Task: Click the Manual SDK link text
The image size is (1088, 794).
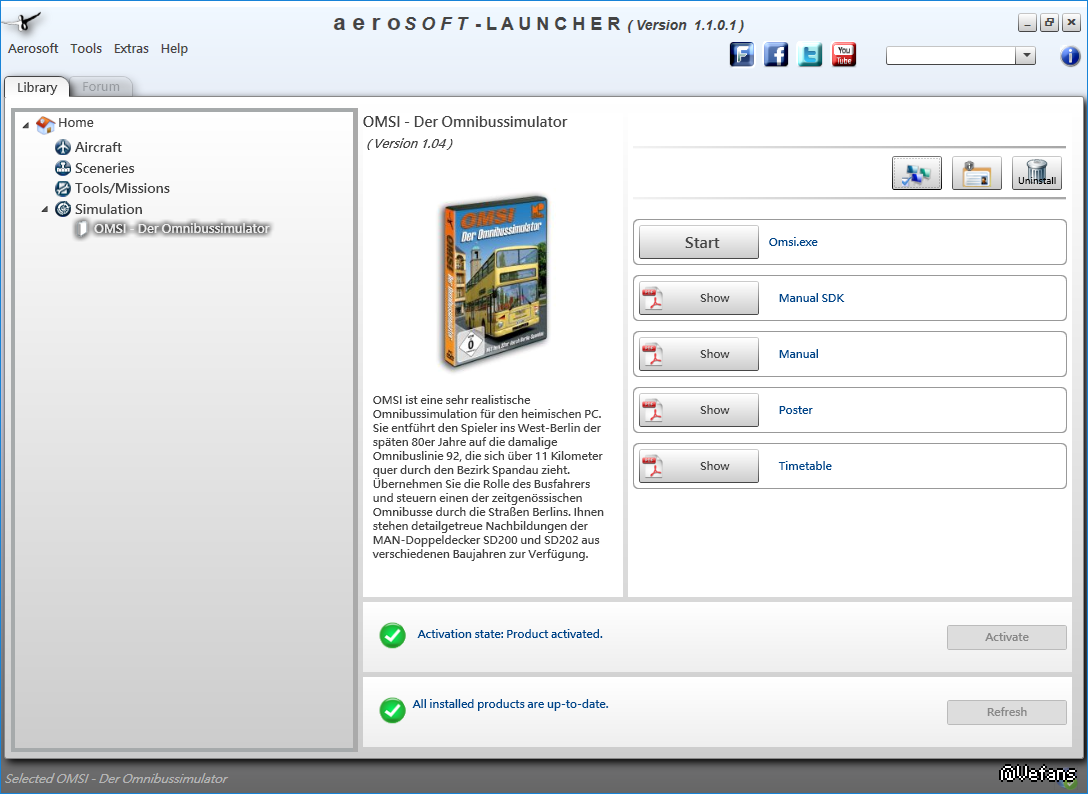Action: coord(811,298)
